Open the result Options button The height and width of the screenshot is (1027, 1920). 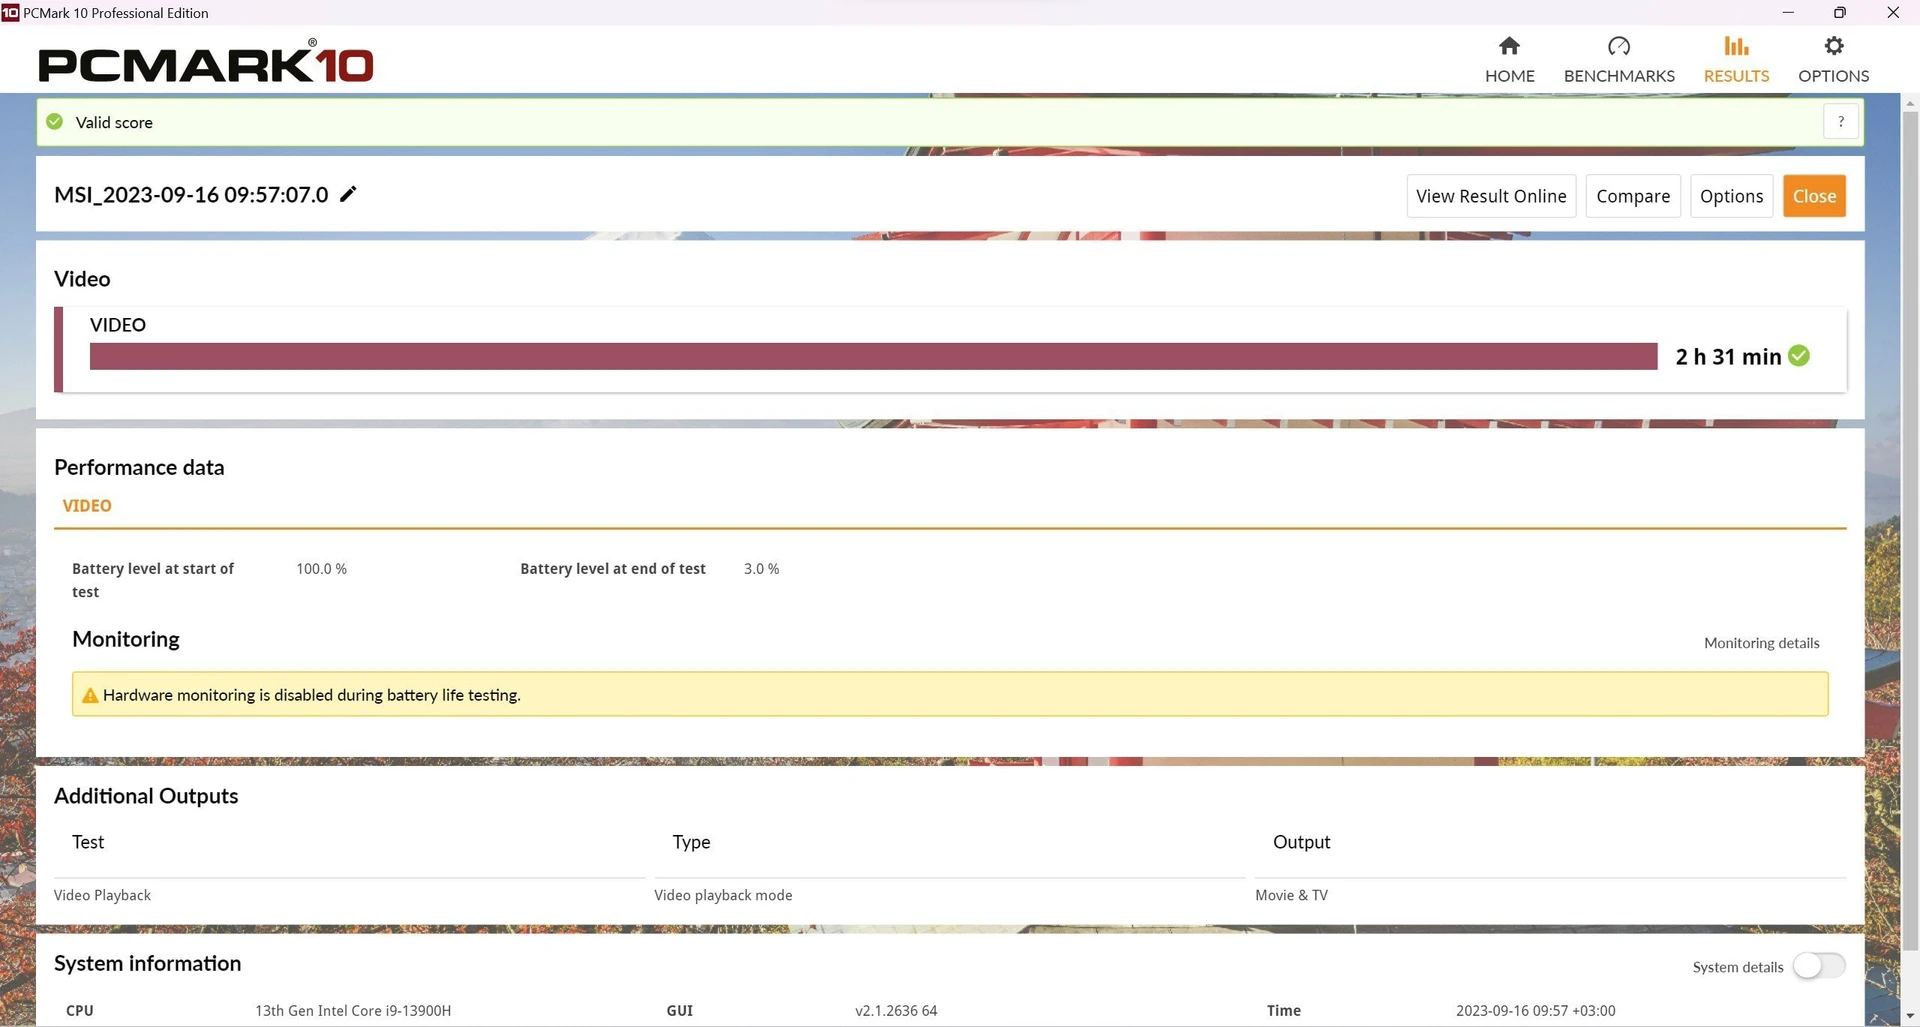point(1731,196)
